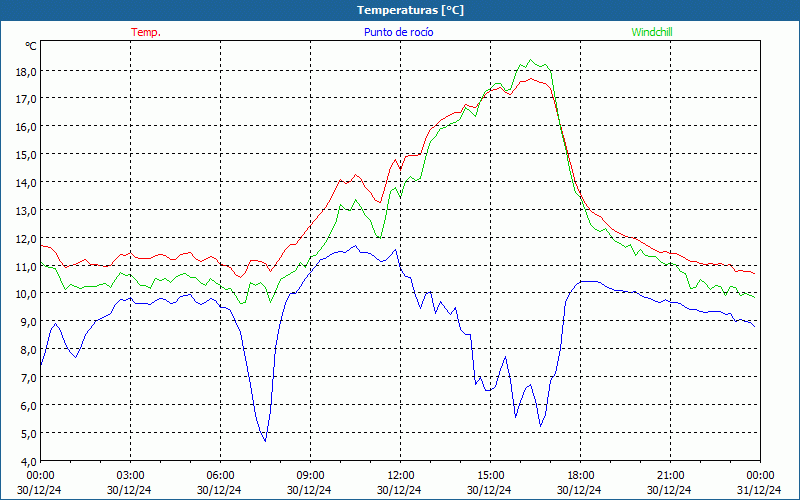Click the 15,0 y-axis value
Screen dimensions: 800x500
[26, 156]
